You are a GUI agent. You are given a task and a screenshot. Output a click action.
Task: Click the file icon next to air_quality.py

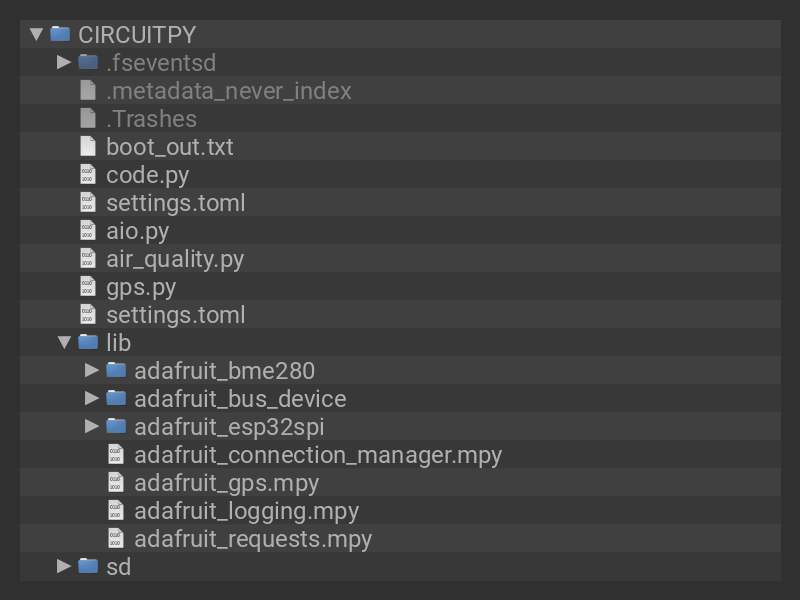(88, 259)
